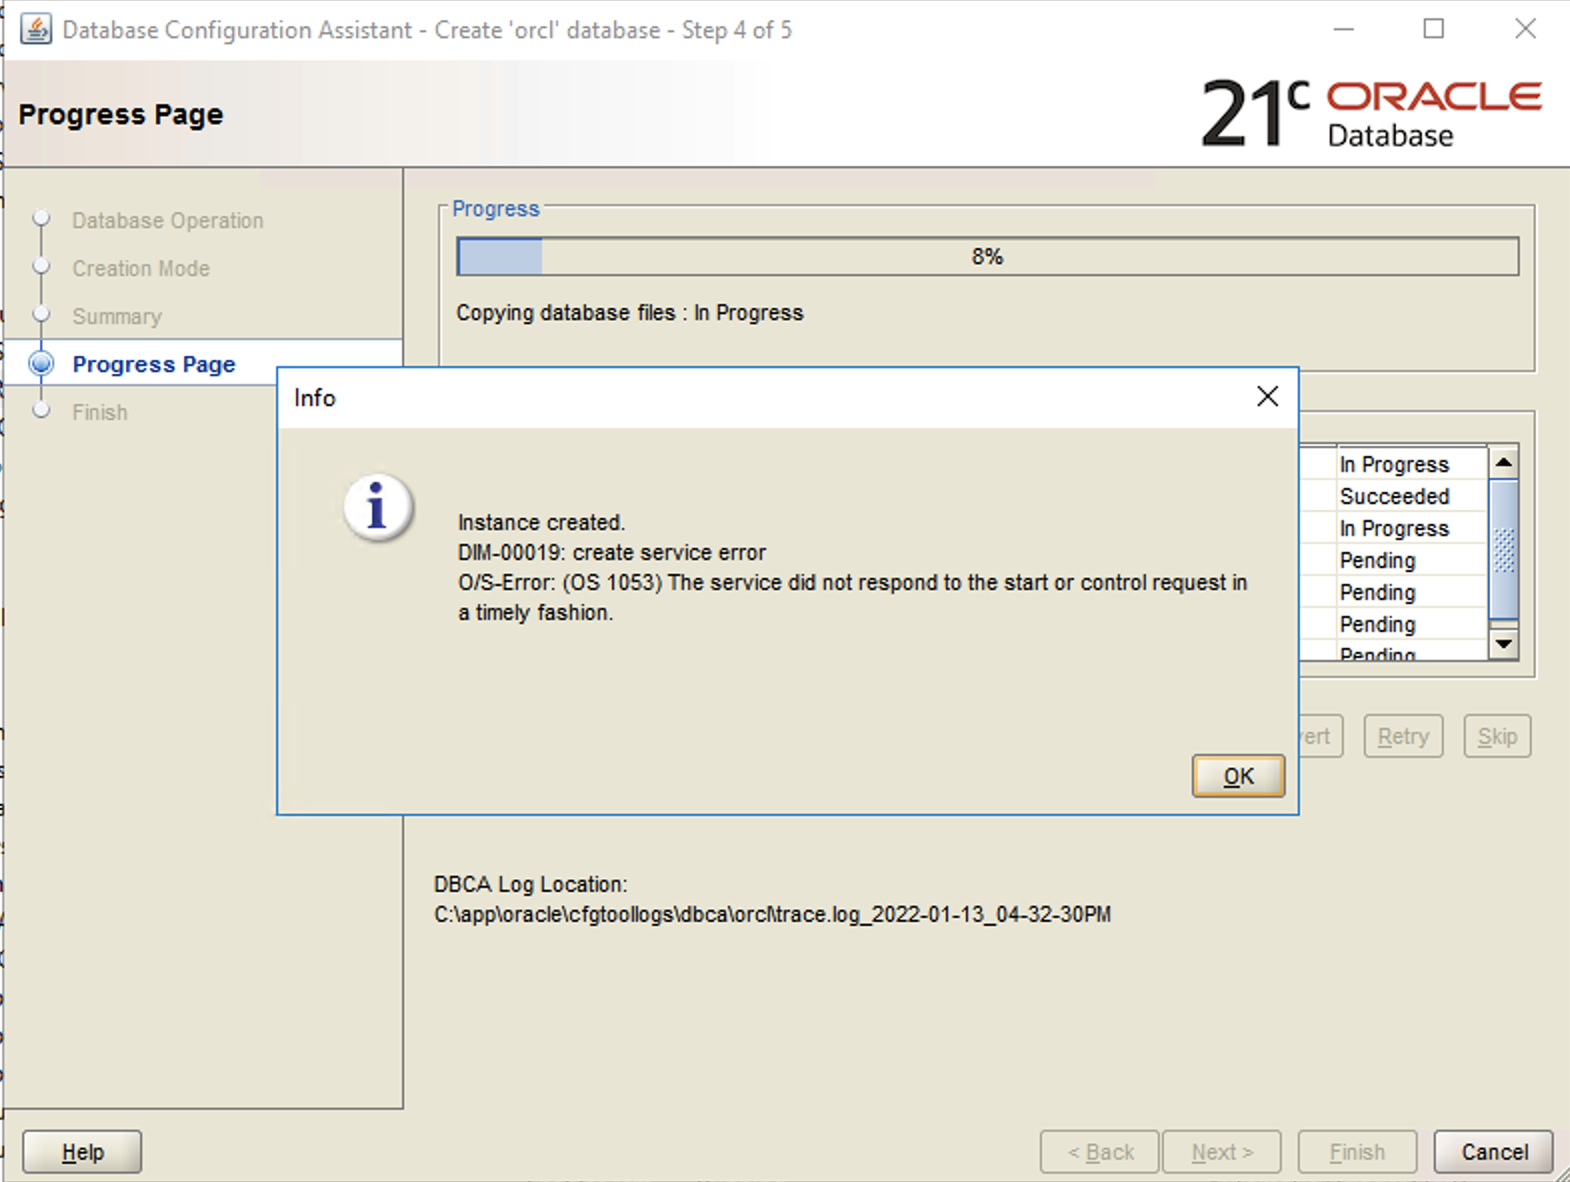
Task: Click the blue information icon
Action: (x=377, y=507)
